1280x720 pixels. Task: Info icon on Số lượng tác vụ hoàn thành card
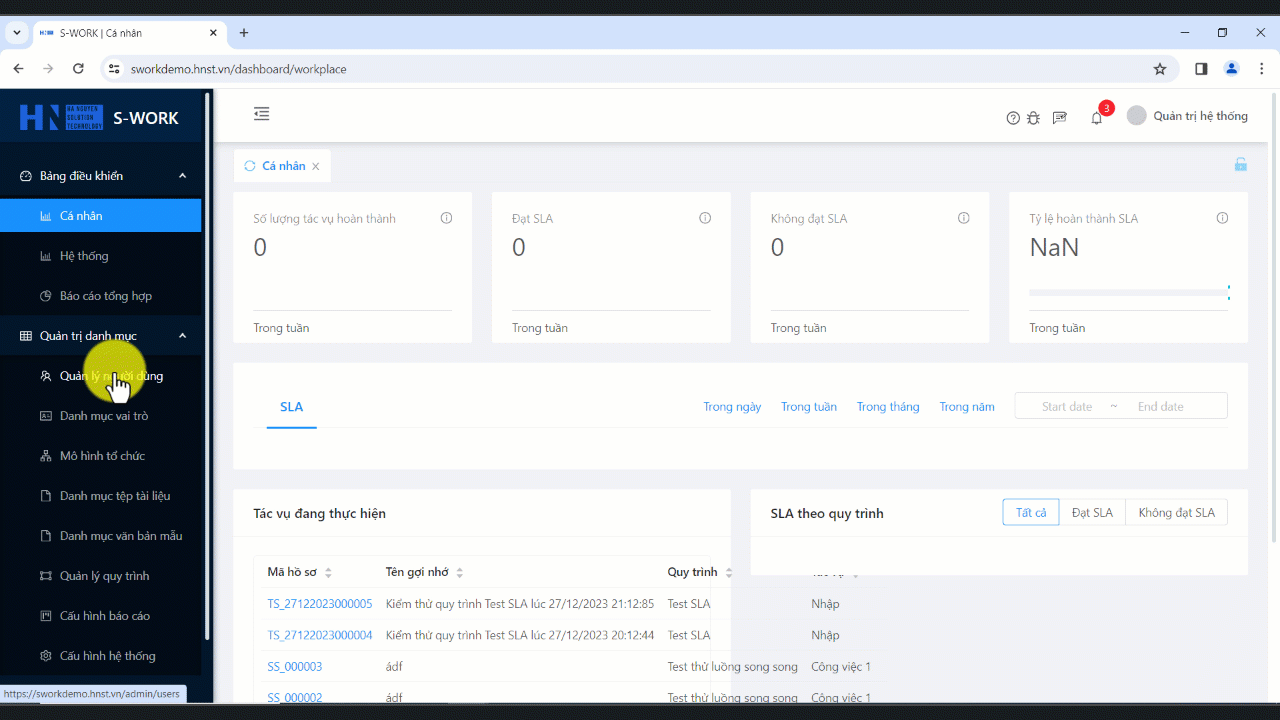tap(446, 218)
